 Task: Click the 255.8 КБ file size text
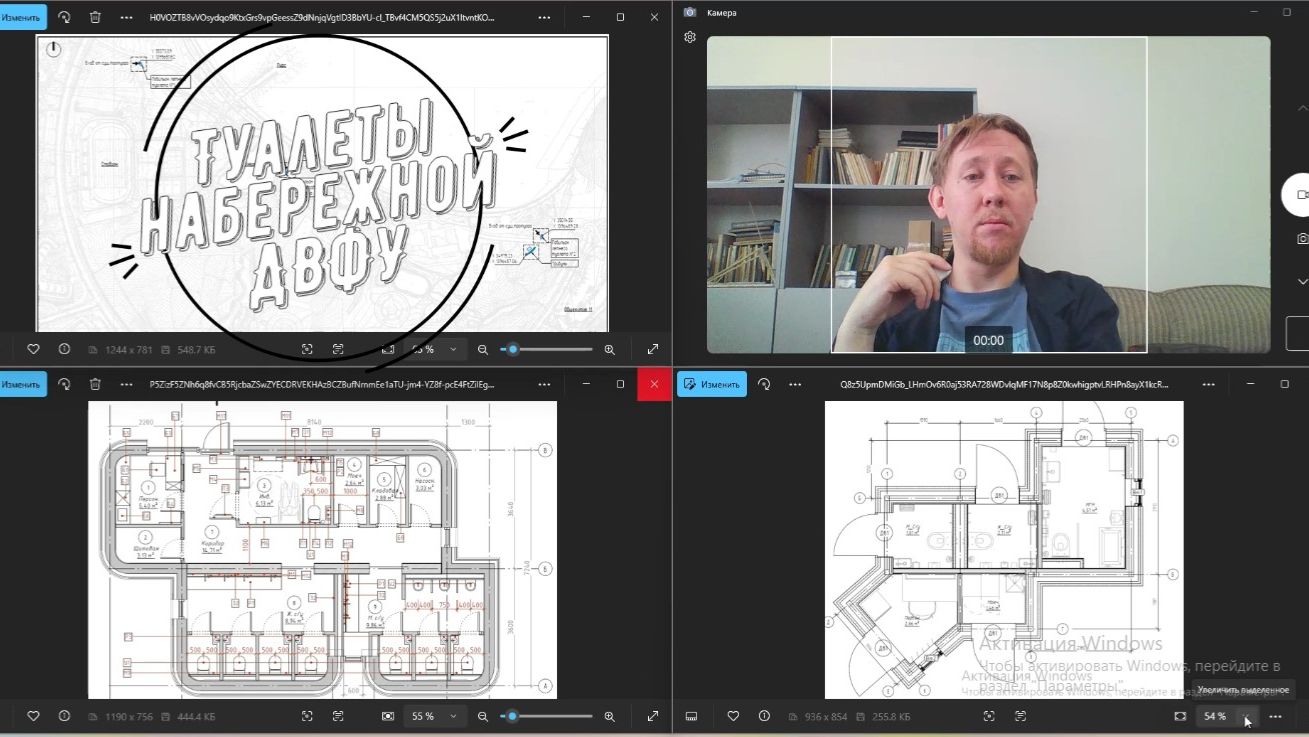[x=890, y=717]
